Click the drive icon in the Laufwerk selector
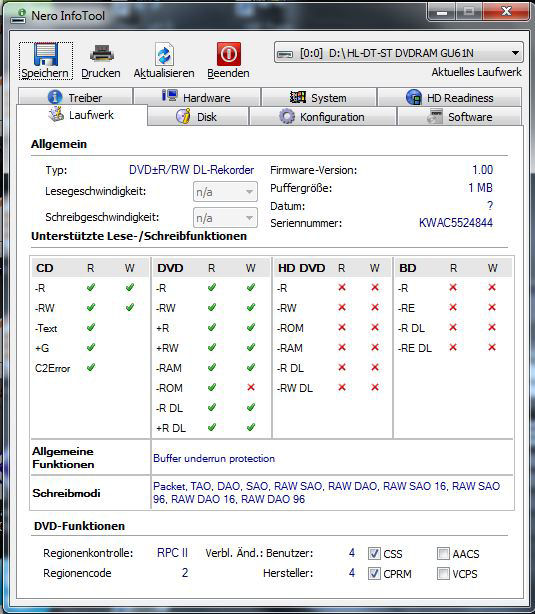The width and height of the screenshot is (535, 614). [285, 54]
